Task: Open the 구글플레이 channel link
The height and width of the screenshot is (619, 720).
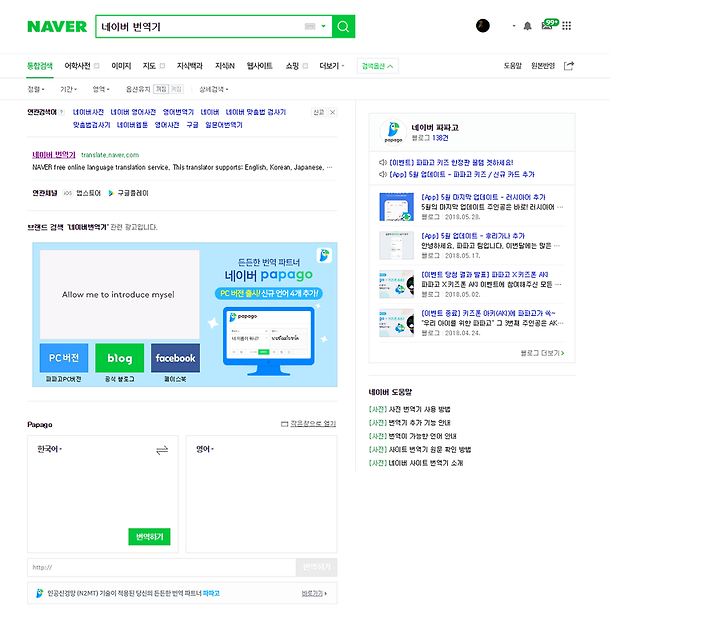Action: [129, 193]
